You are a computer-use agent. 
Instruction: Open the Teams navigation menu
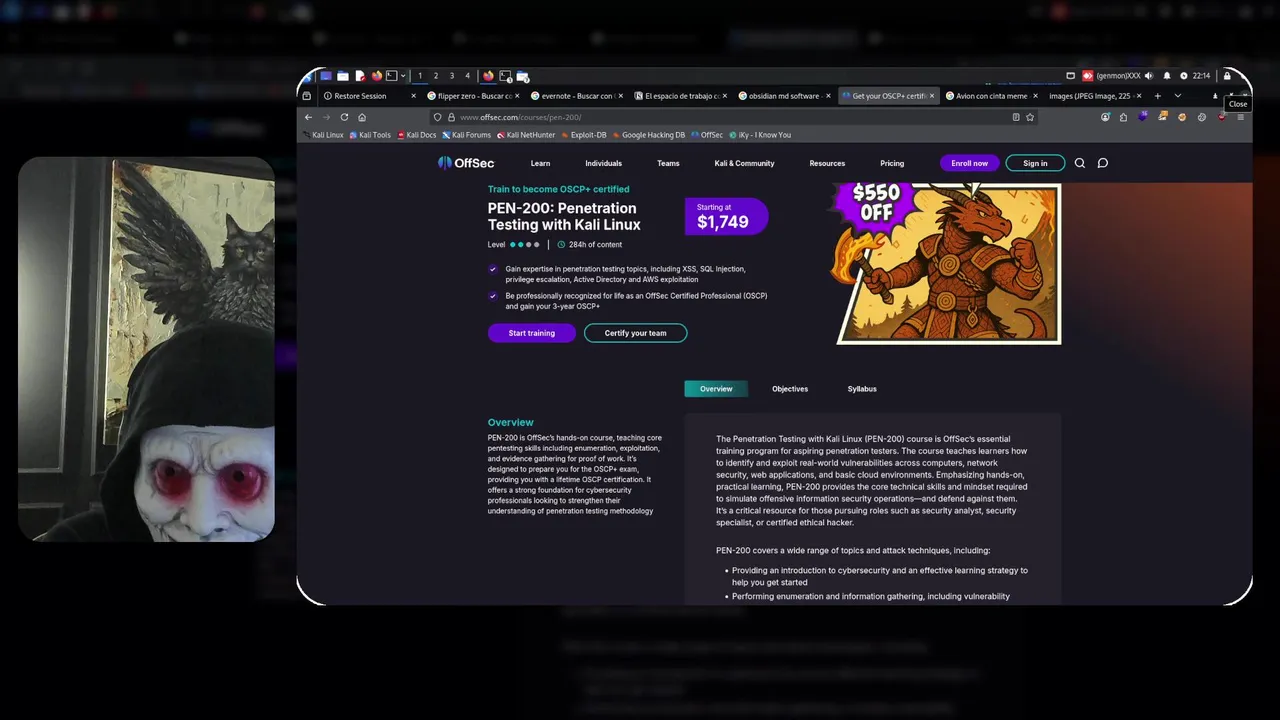(x=668, y=163)
